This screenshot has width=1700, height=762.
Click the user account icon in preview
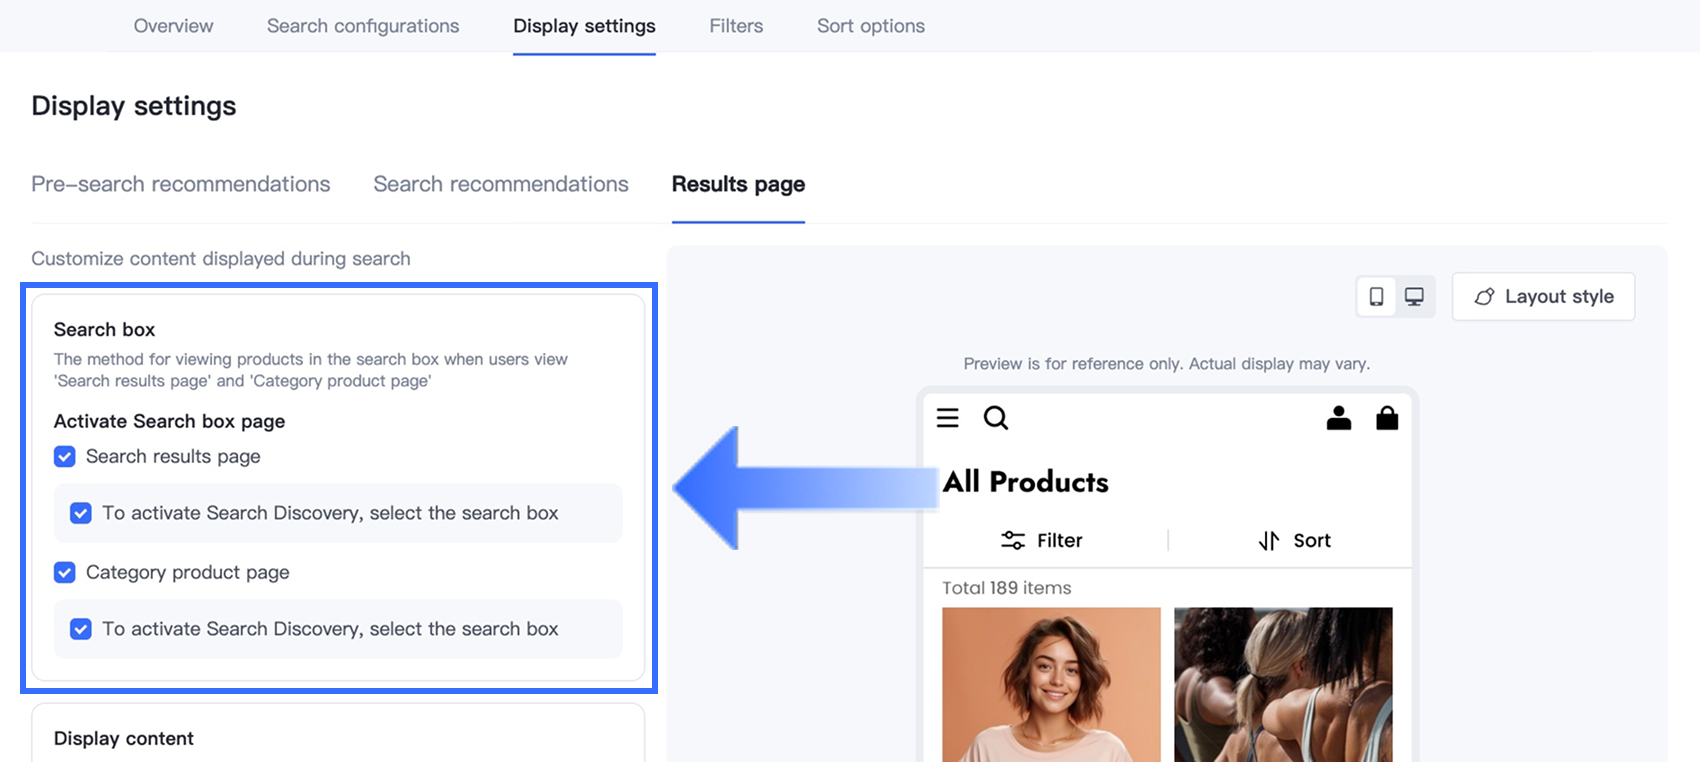(1338, 418)
